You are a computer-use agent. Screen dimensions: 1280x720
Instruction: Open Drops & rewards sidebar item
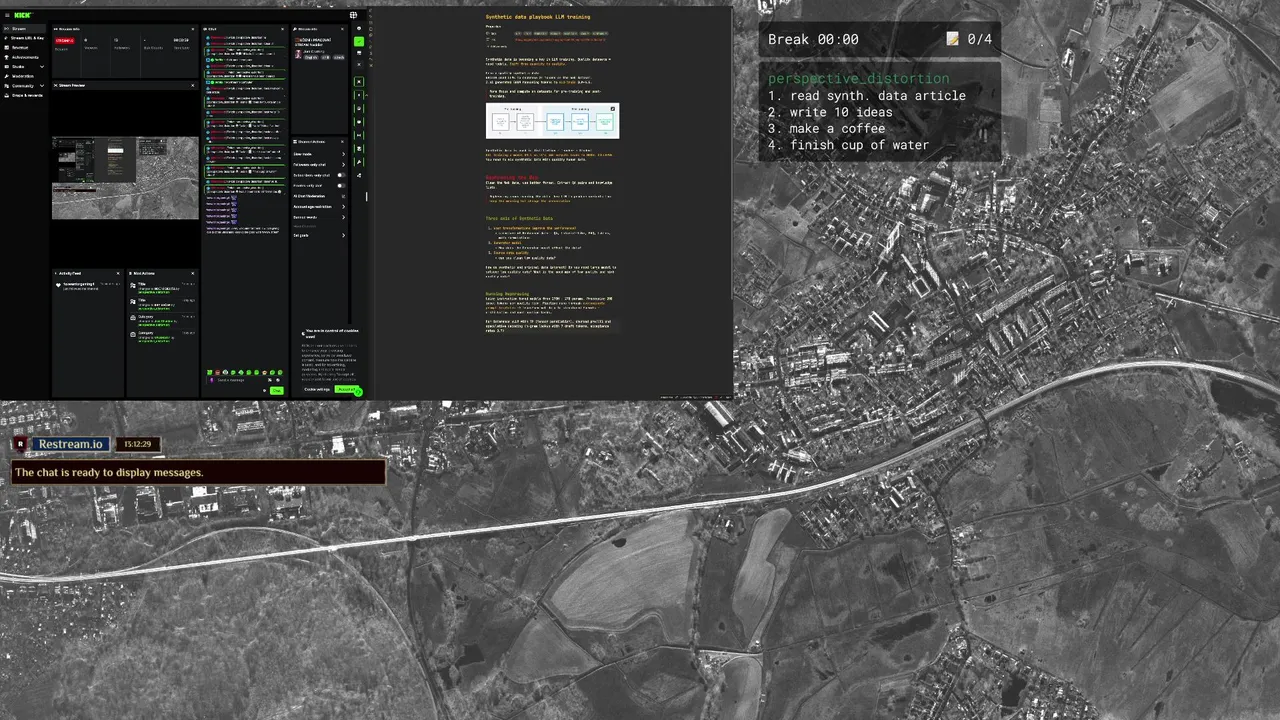coord(24,95)
